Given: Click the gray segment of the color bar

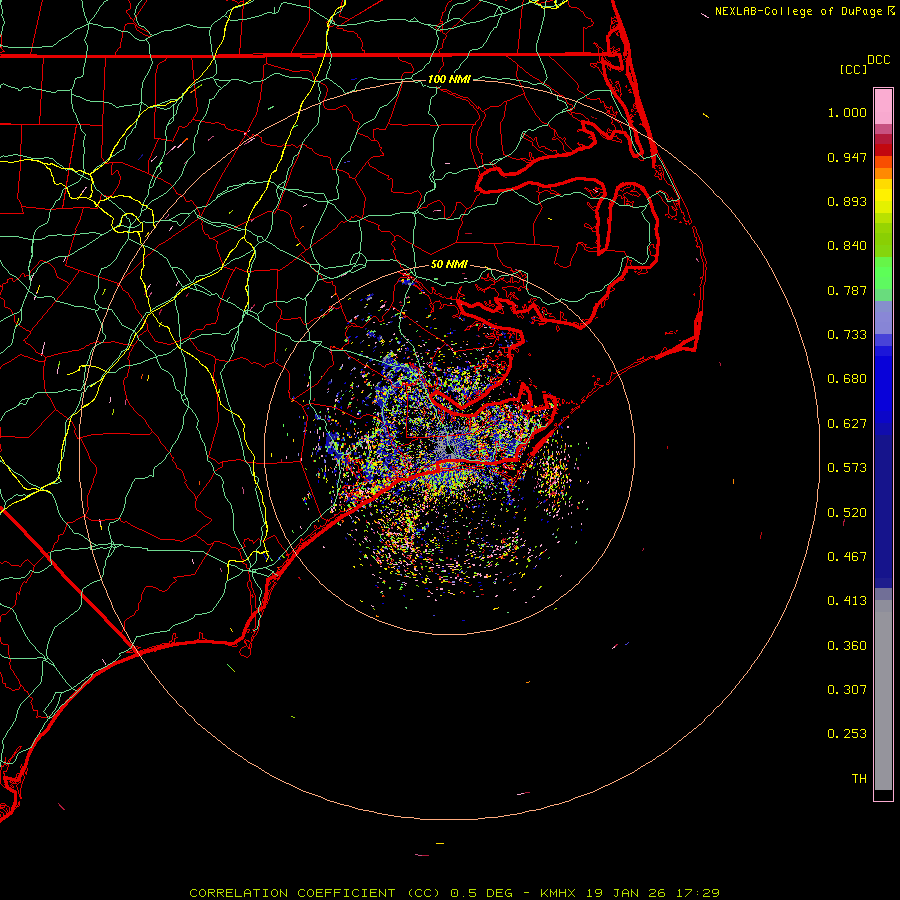Looking at the screenshot, I should point(883,695).
